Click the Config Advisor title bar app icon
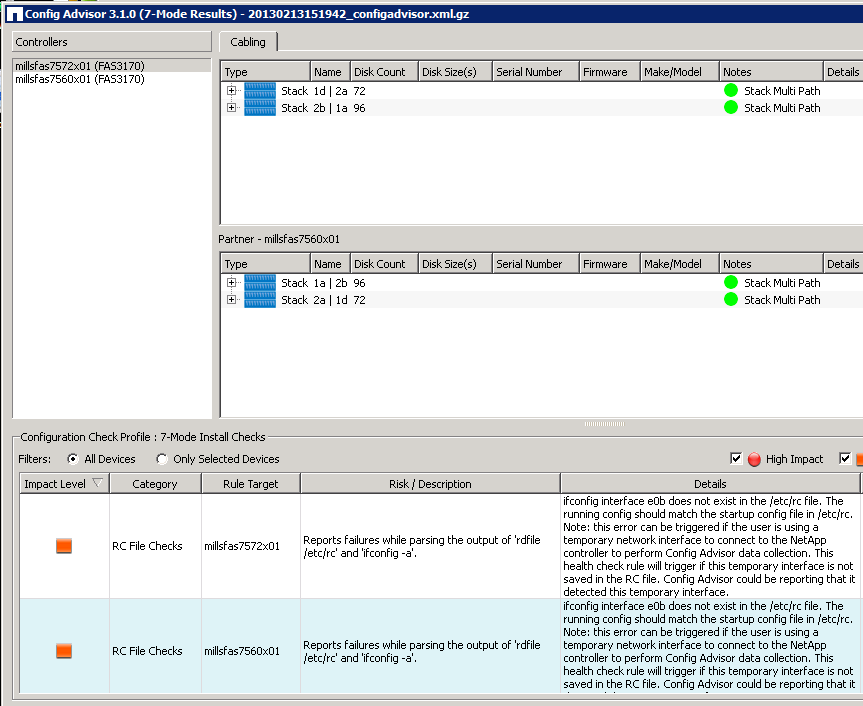Image resolution: width=863 pixels, height=706 pixels. (14, 14)
